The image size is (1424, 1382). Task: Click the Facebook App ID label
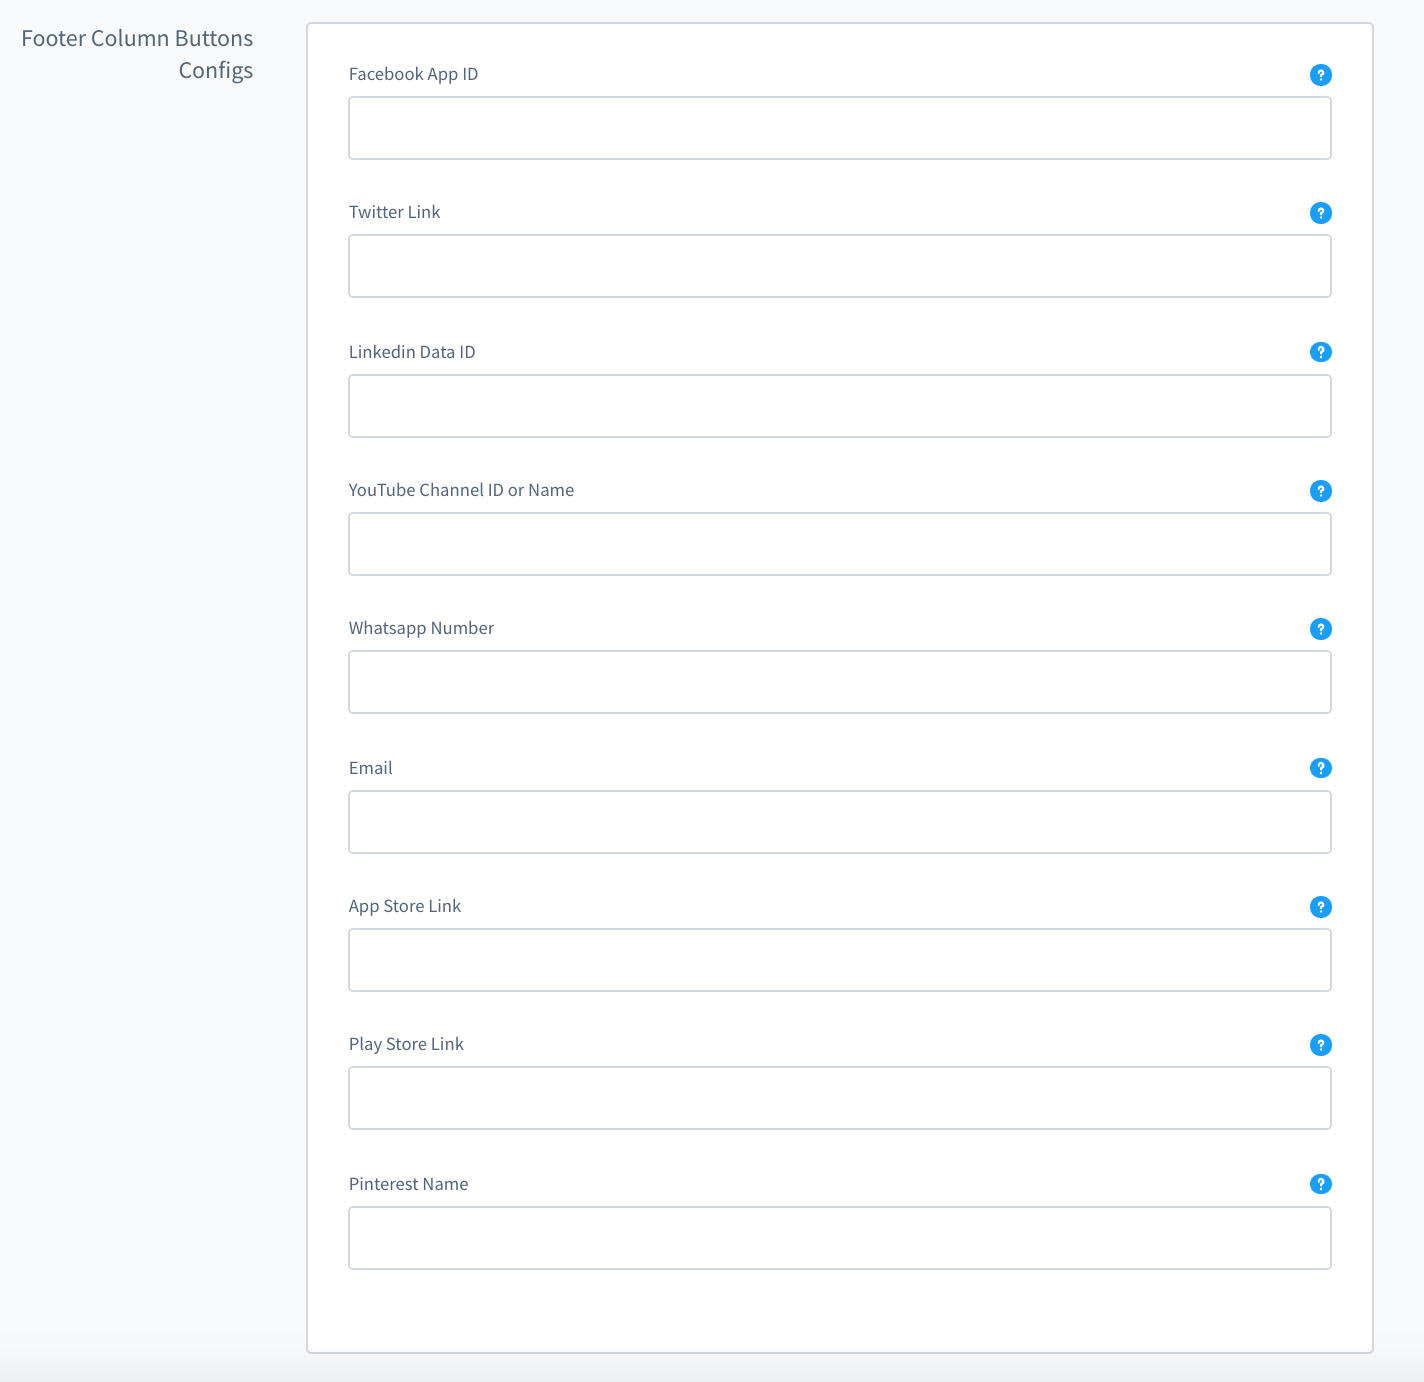(x=413, y=74)
